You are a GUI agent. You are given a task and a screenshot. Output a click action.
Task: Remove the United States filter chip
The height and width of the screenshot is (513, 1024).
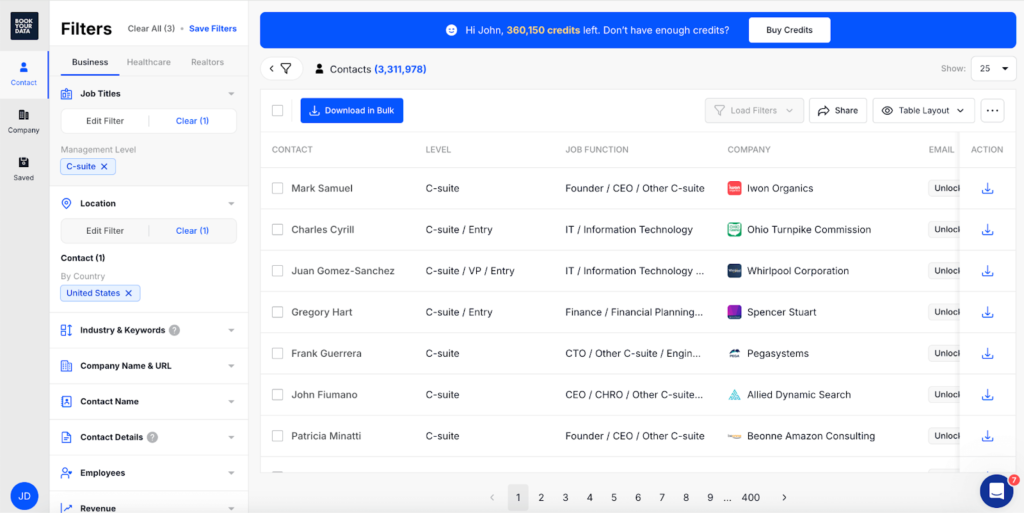[x=129, y=293]
